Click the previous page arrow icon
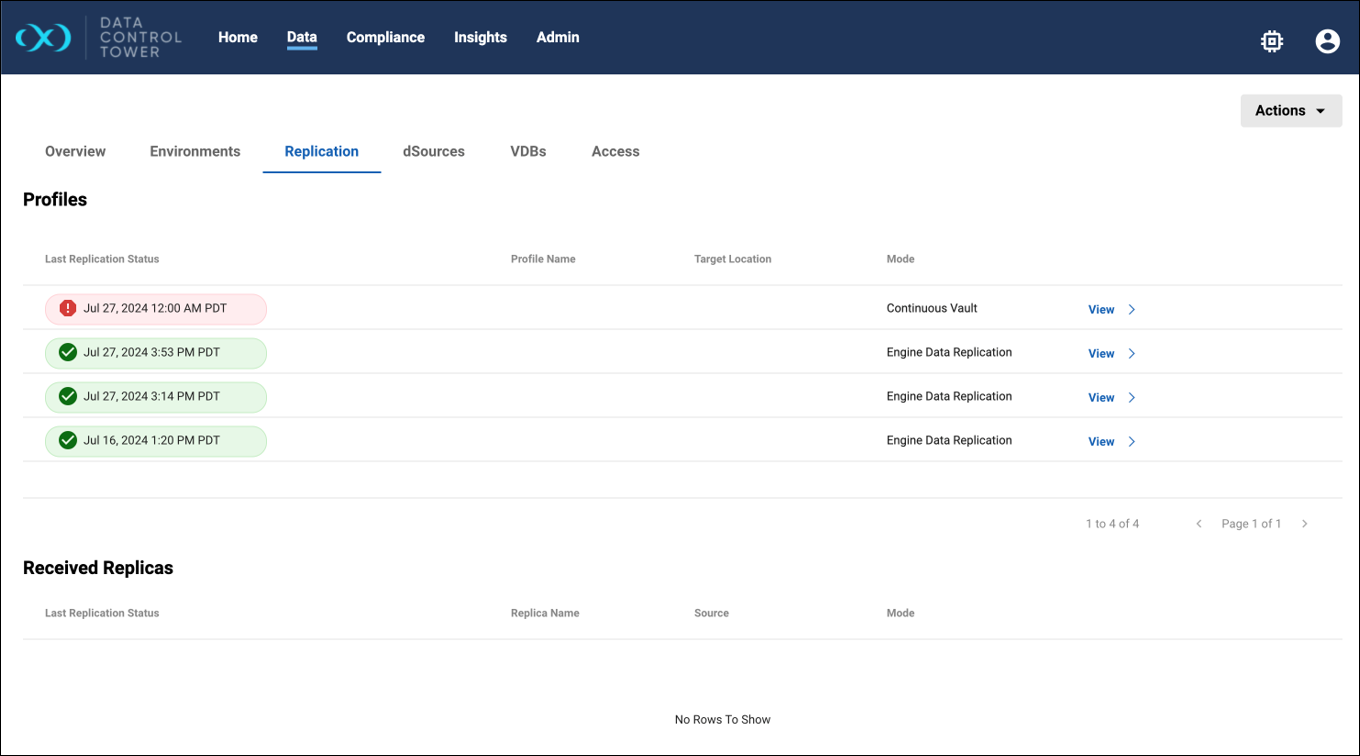This screenshot has height=756, width=1360. pos(1199,524)
